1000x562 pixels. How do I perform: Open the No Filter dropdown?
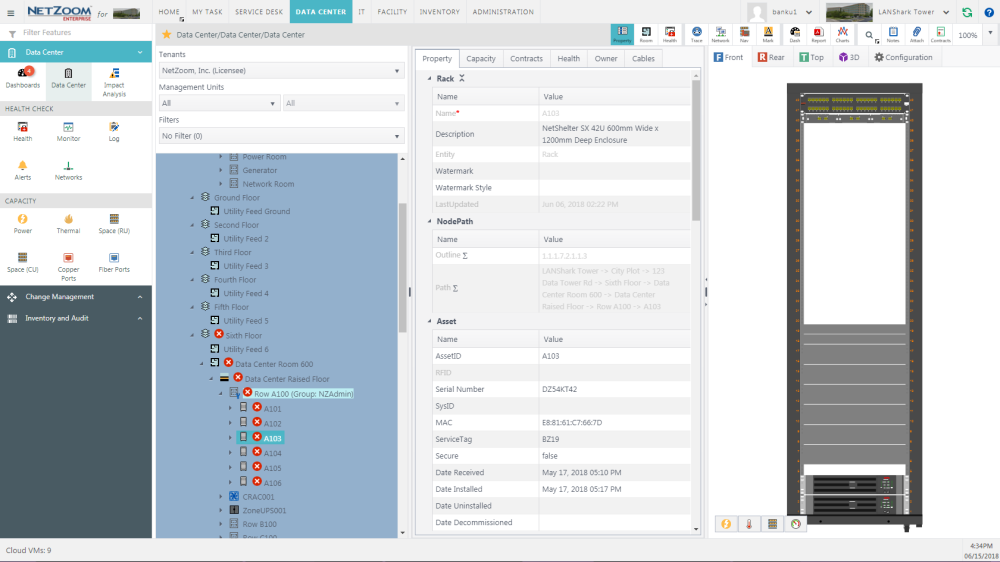(281, 136)
